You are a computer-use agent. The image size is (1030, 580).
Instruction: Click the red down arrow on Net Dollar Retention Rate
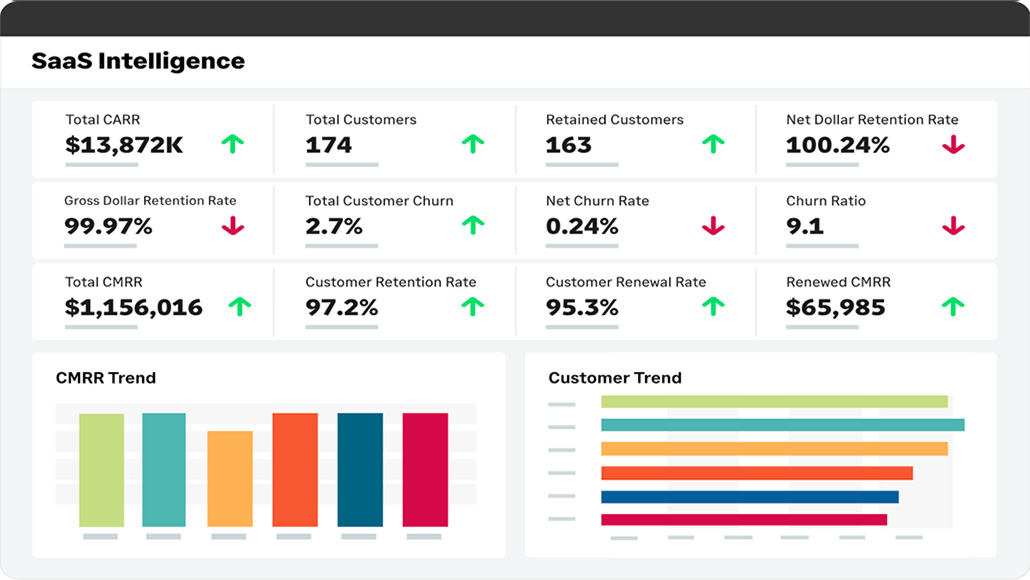click(x=954, y=144)
